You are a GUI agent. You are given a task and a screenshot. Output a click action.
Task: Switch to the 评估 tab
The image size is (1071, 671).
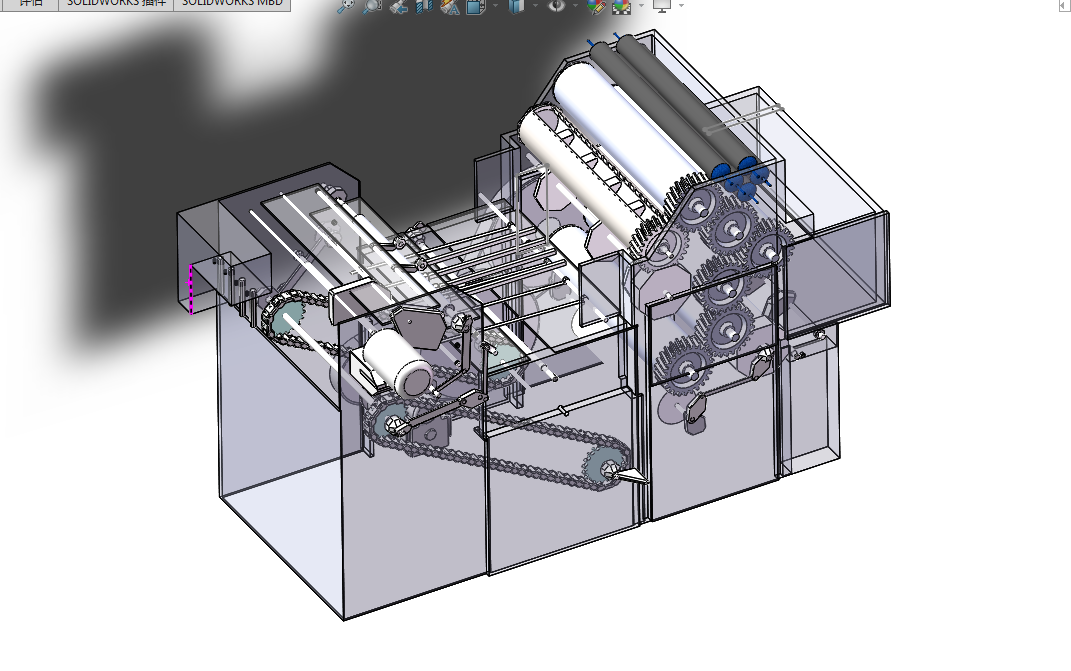point(30,3)
